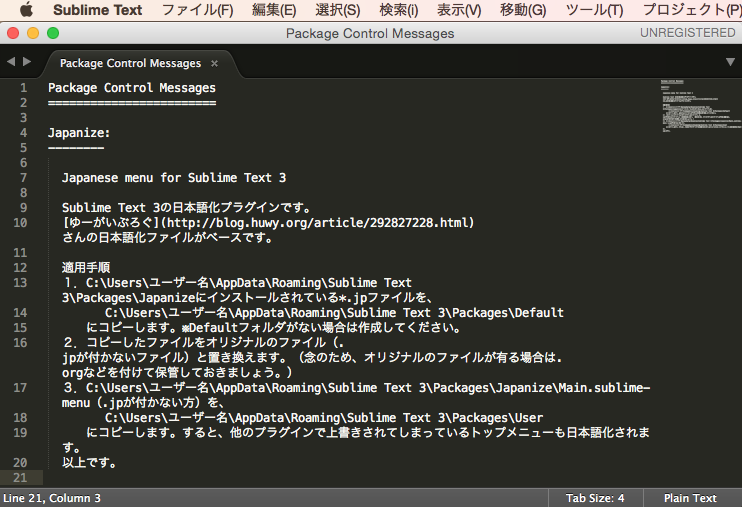
Task: Open the Apple menu
Action: (x=26, y=9)
